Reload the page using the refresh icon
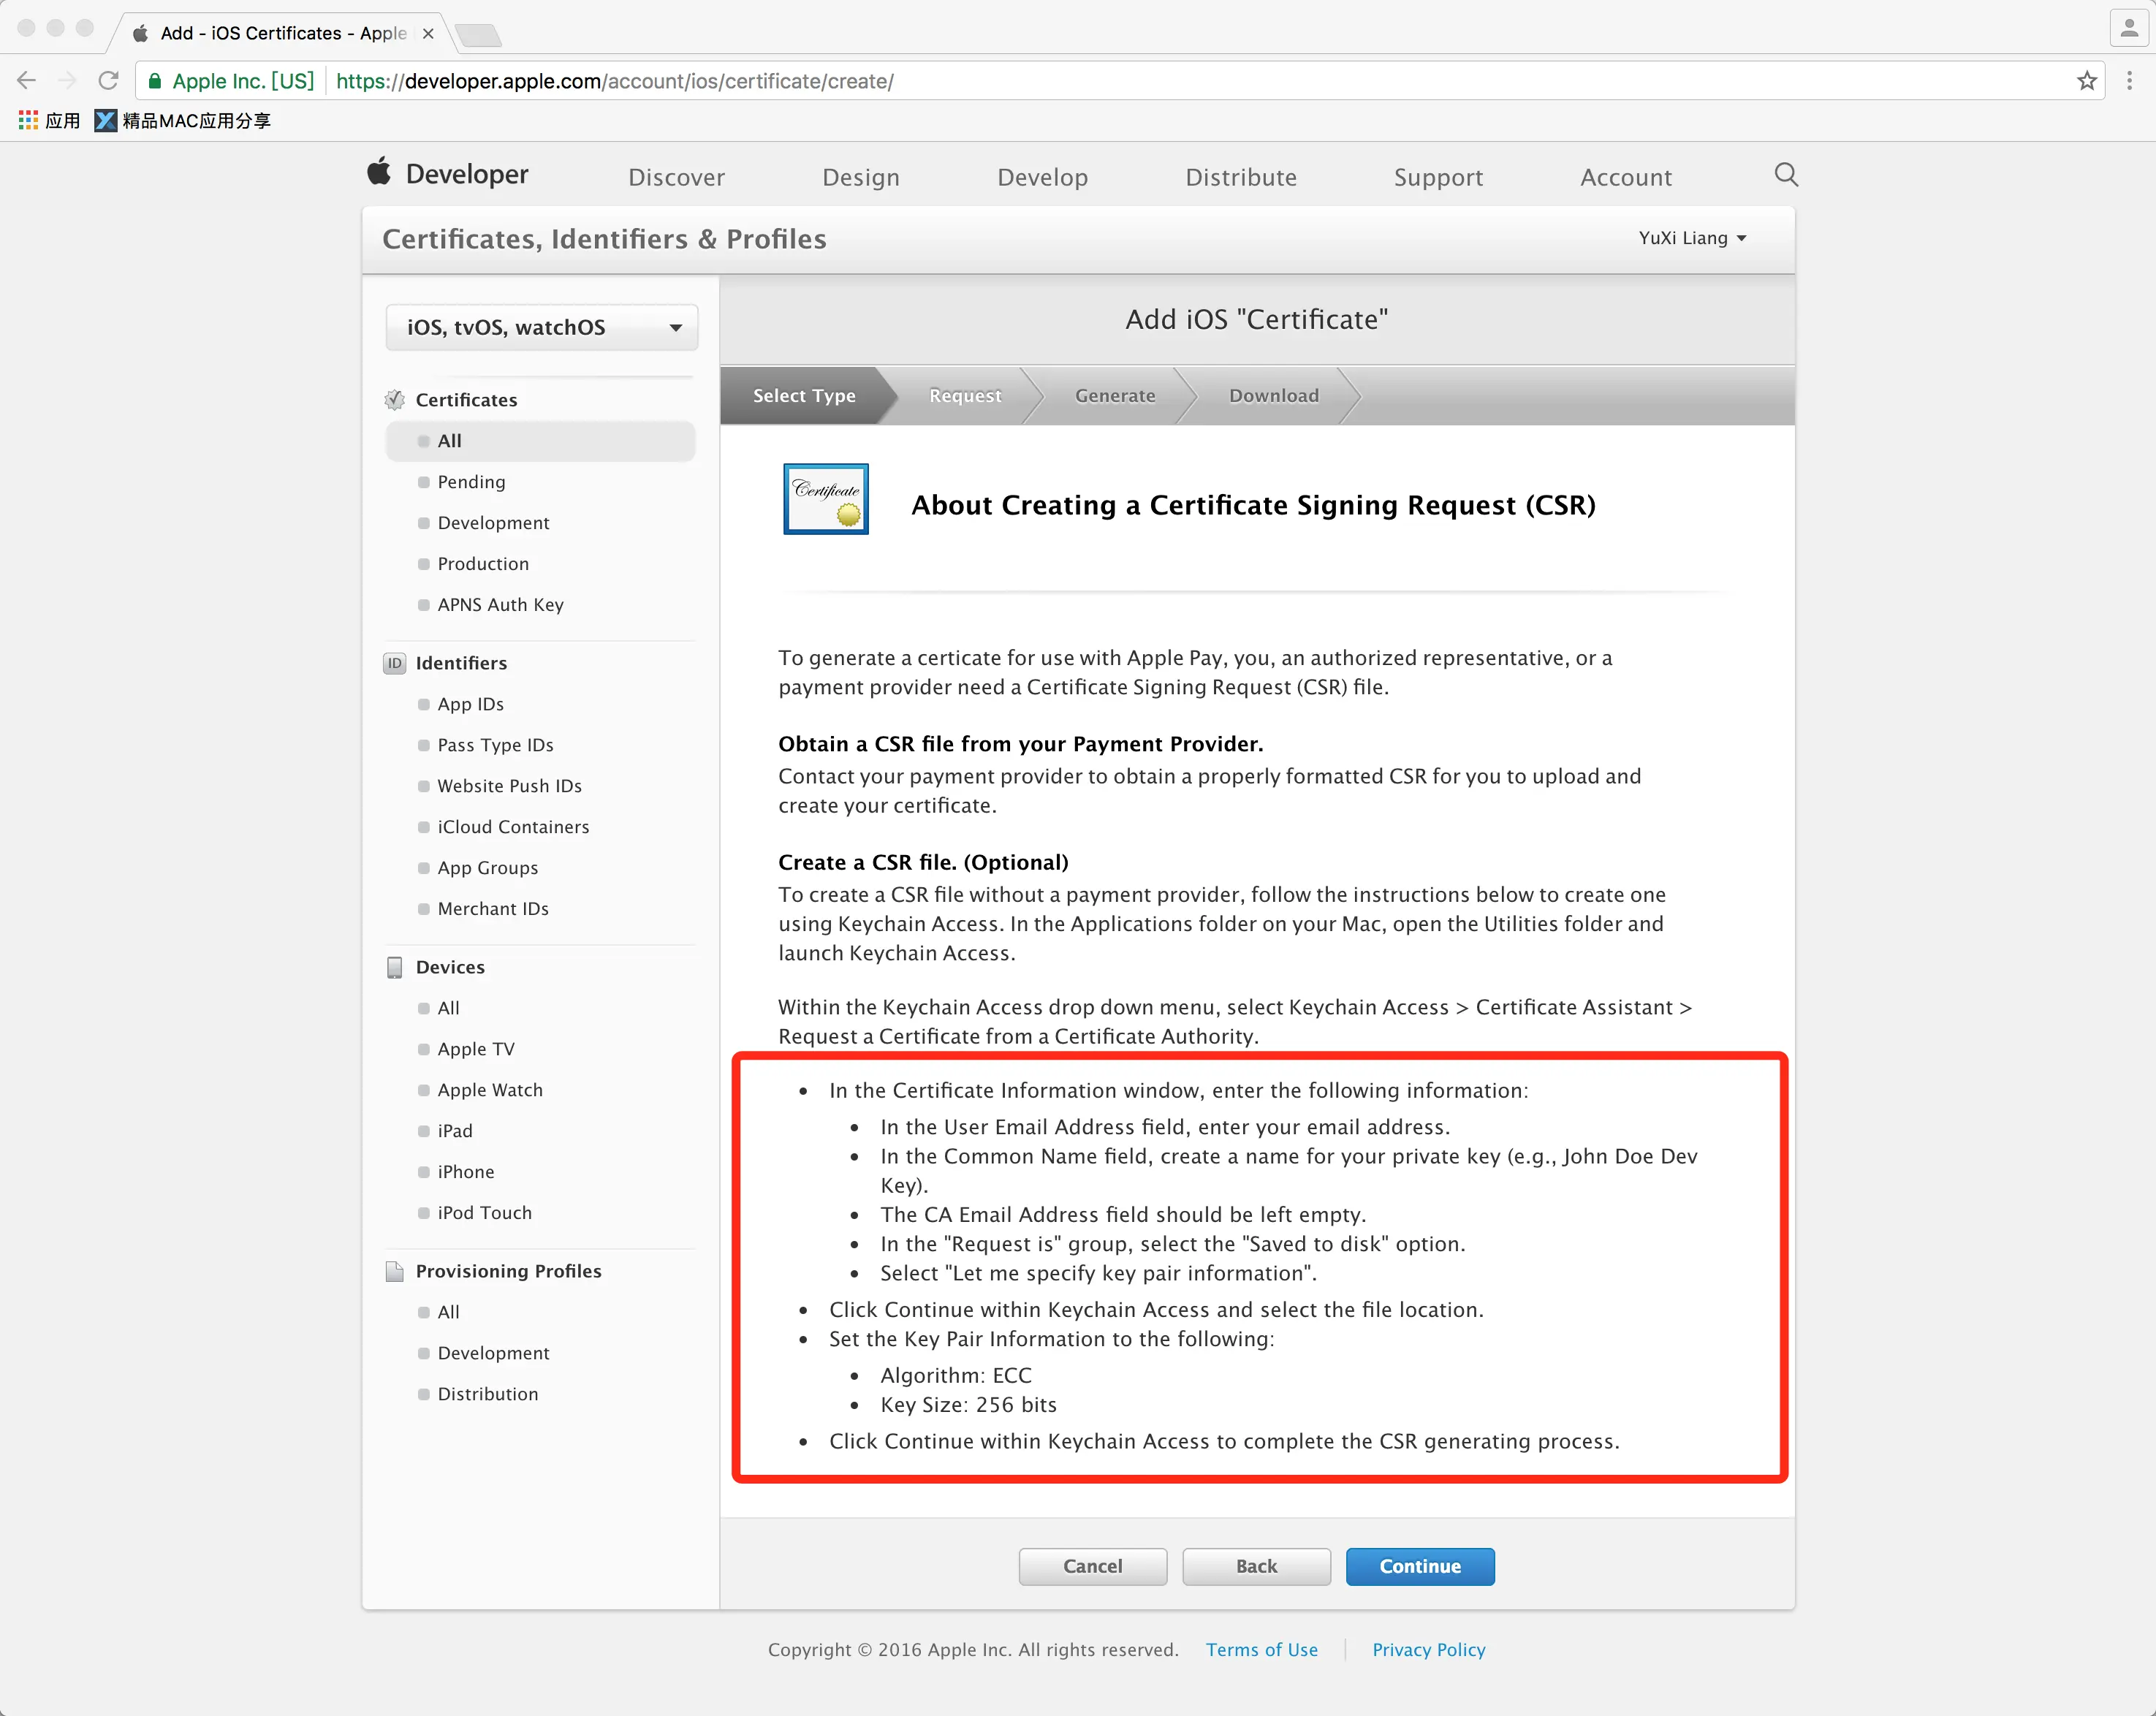2156x1716 pixels. tap(108, 81)
